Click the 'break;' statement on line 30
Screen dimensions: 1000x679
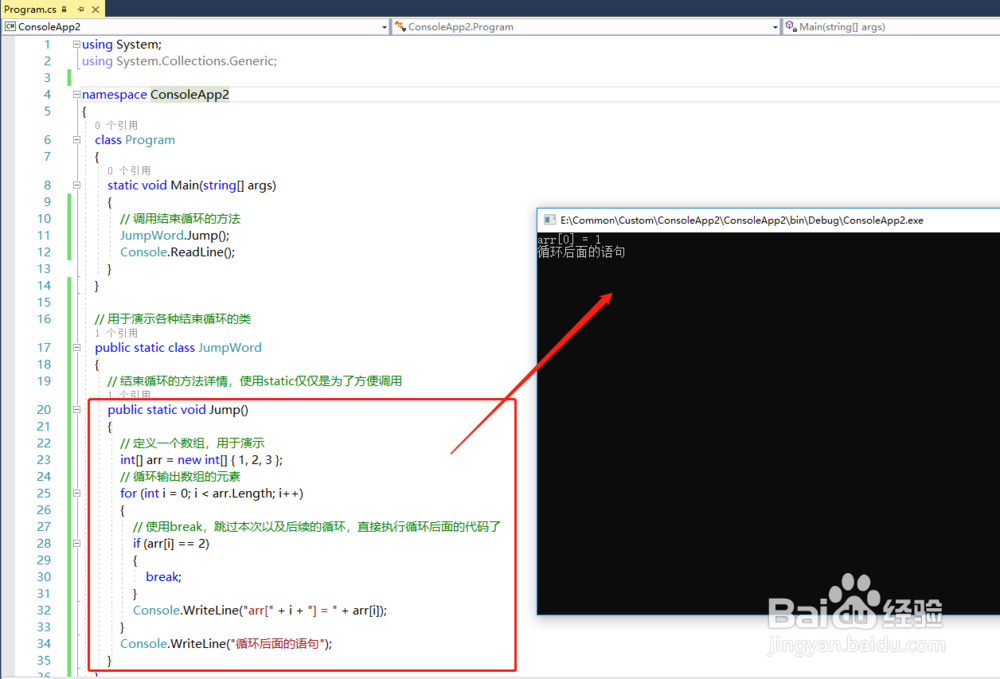(163, 576)
